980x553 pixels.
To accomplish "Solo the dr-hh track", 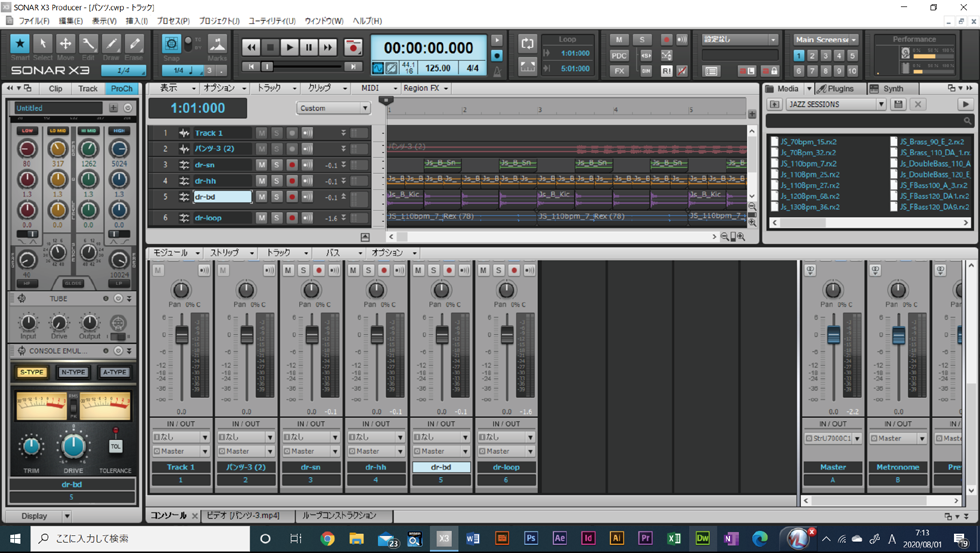I will pos(276,181).
